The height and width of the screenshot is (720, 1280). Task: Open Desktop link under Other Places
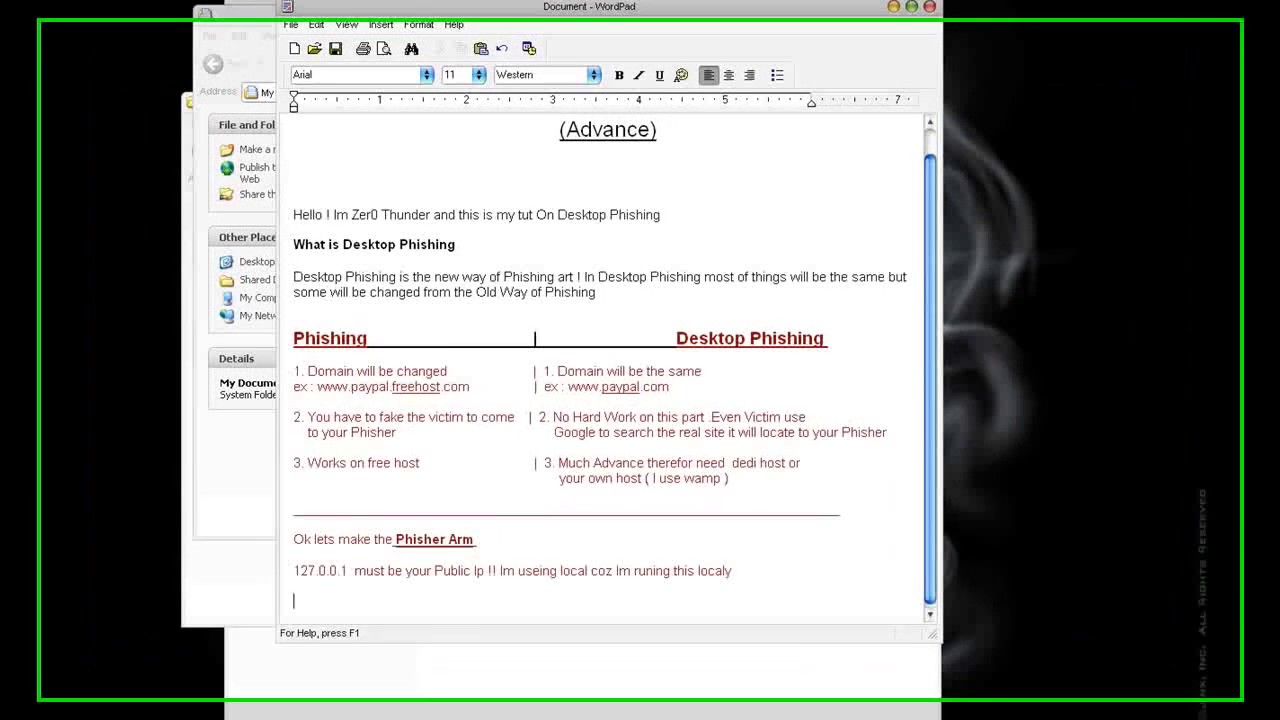click(x=248, y=262)
